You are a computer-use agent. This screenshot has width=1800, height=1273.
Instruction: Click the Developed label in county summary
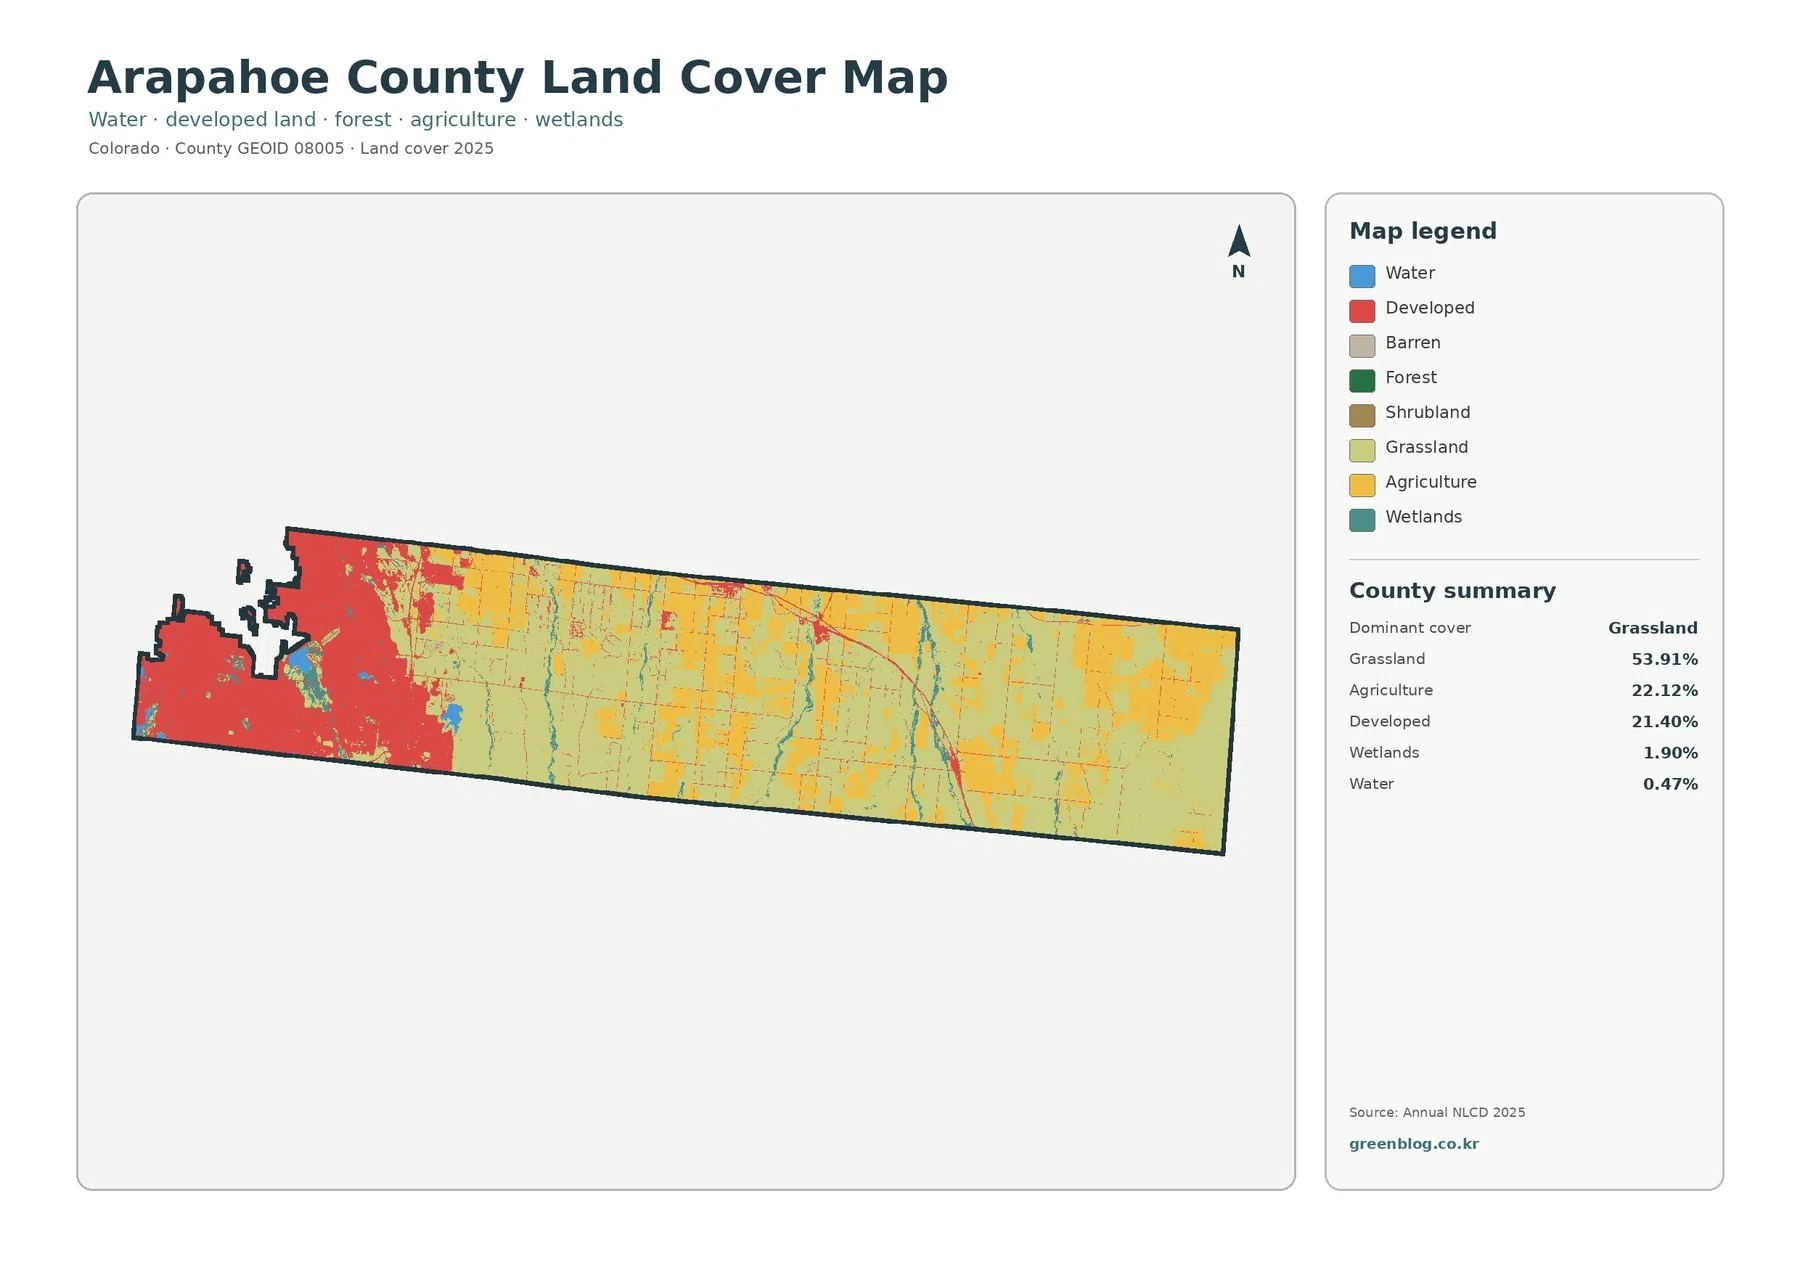coord(1390,721)
